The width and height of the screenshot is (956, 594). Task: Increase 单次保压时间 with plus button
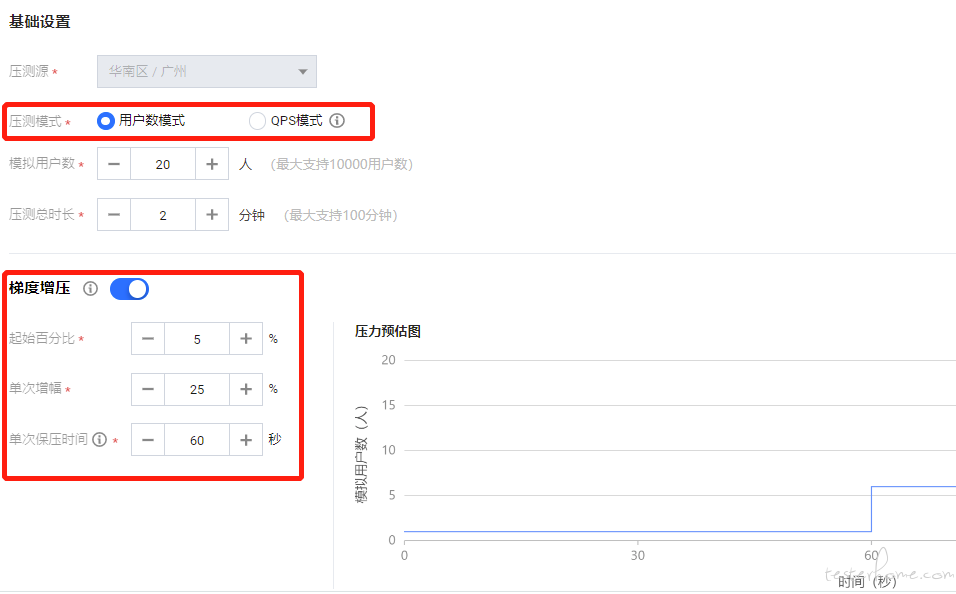(x=246, y=440)
